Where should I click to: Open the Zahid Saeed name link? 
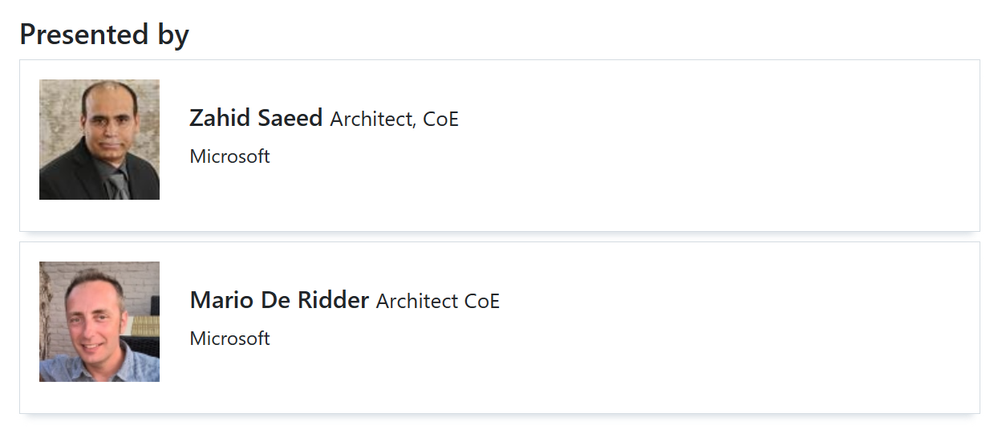coord(255,118)
